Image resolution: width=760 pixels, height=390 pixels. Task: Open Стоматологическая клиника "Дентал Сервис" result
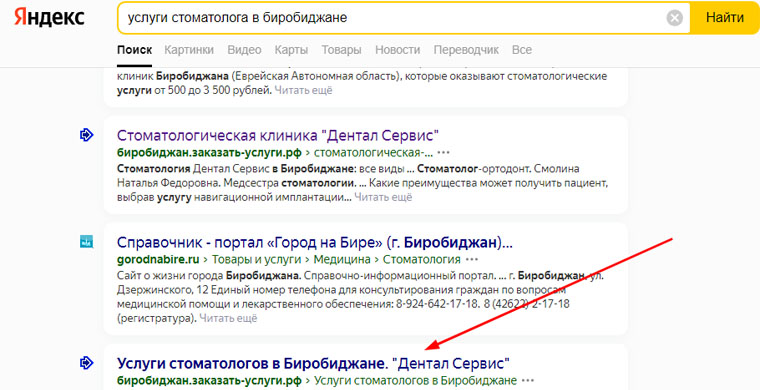tap(278, 135)
